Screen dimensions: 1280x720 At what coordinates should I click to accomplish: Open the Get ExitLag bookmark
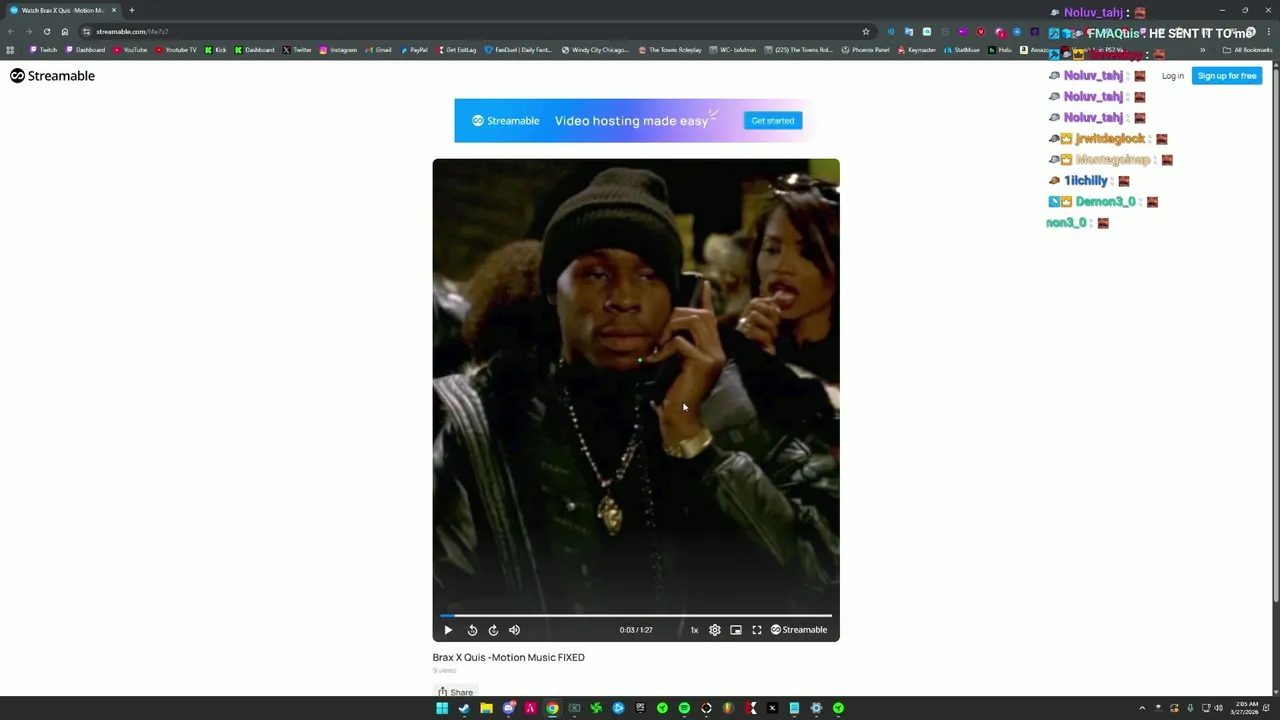click(456, 50)
